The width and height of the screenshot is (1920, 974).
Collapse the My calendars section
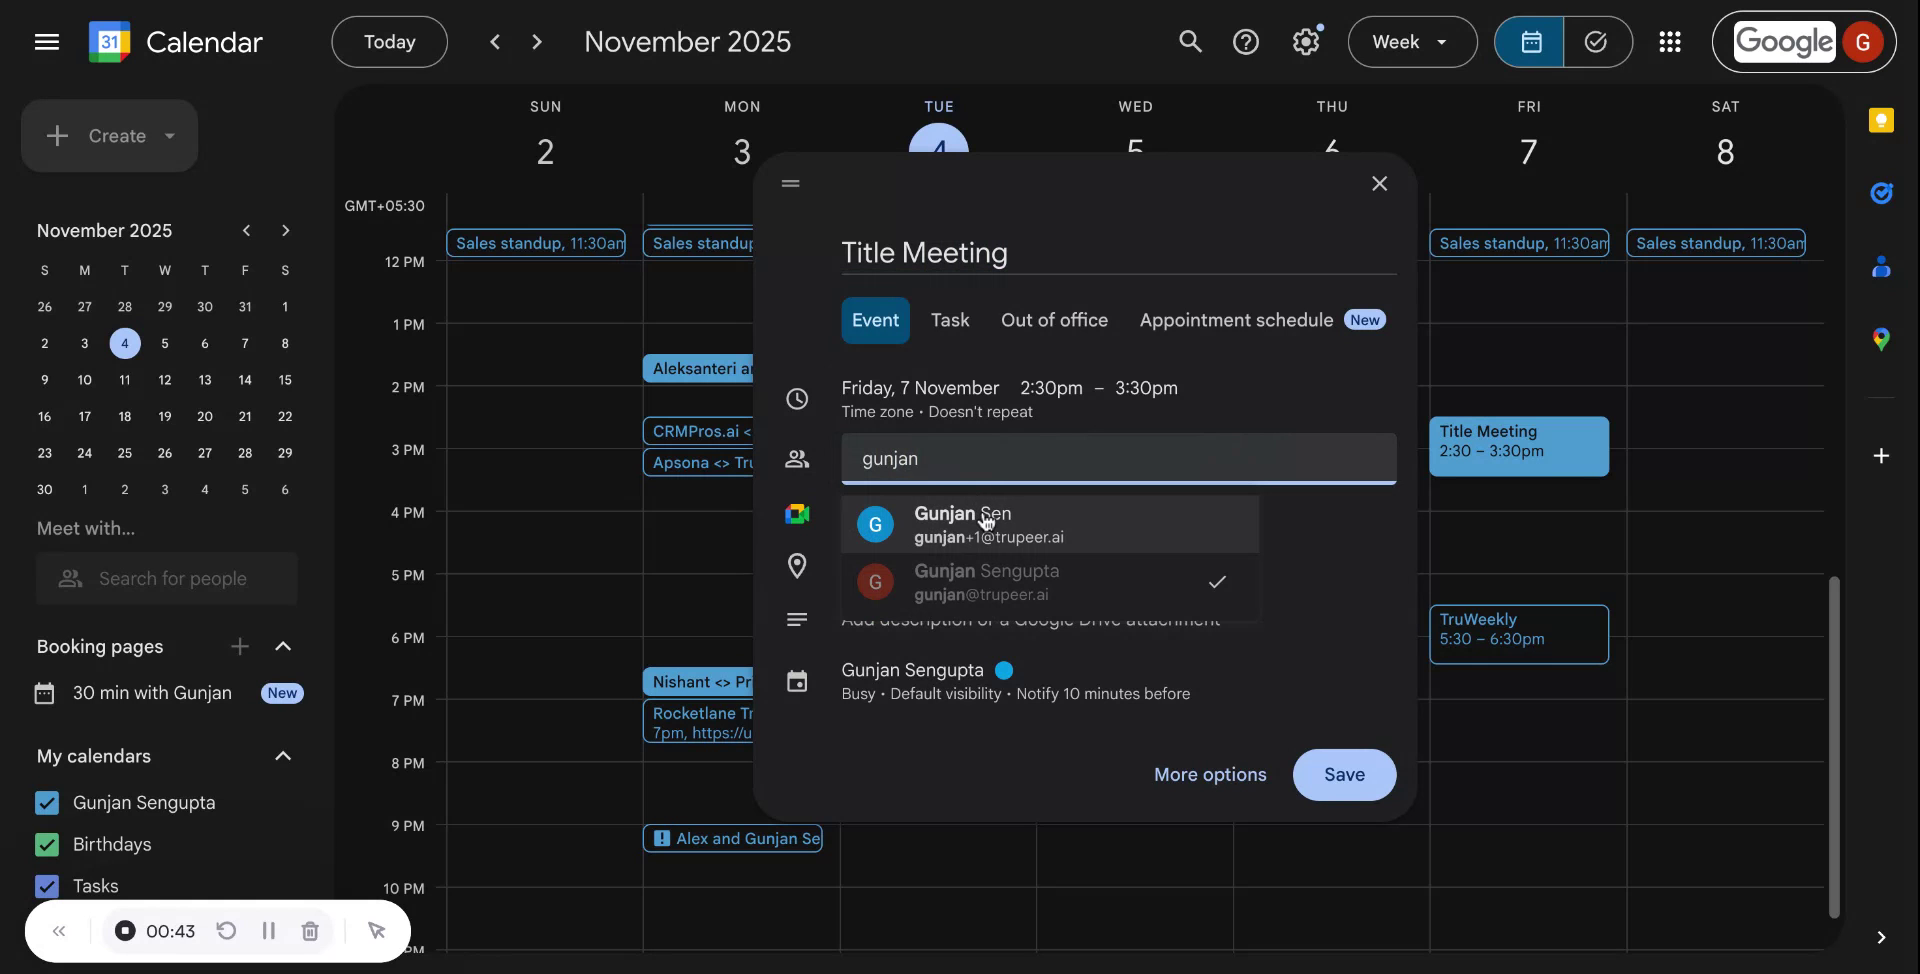click(283, 756)
